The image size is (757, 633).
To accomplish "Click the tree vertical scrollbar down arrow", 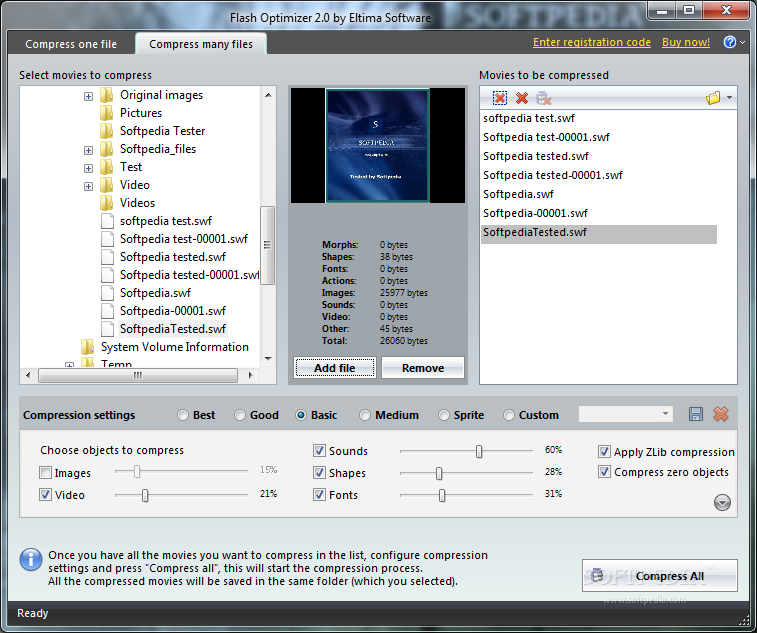I will 268,359.
